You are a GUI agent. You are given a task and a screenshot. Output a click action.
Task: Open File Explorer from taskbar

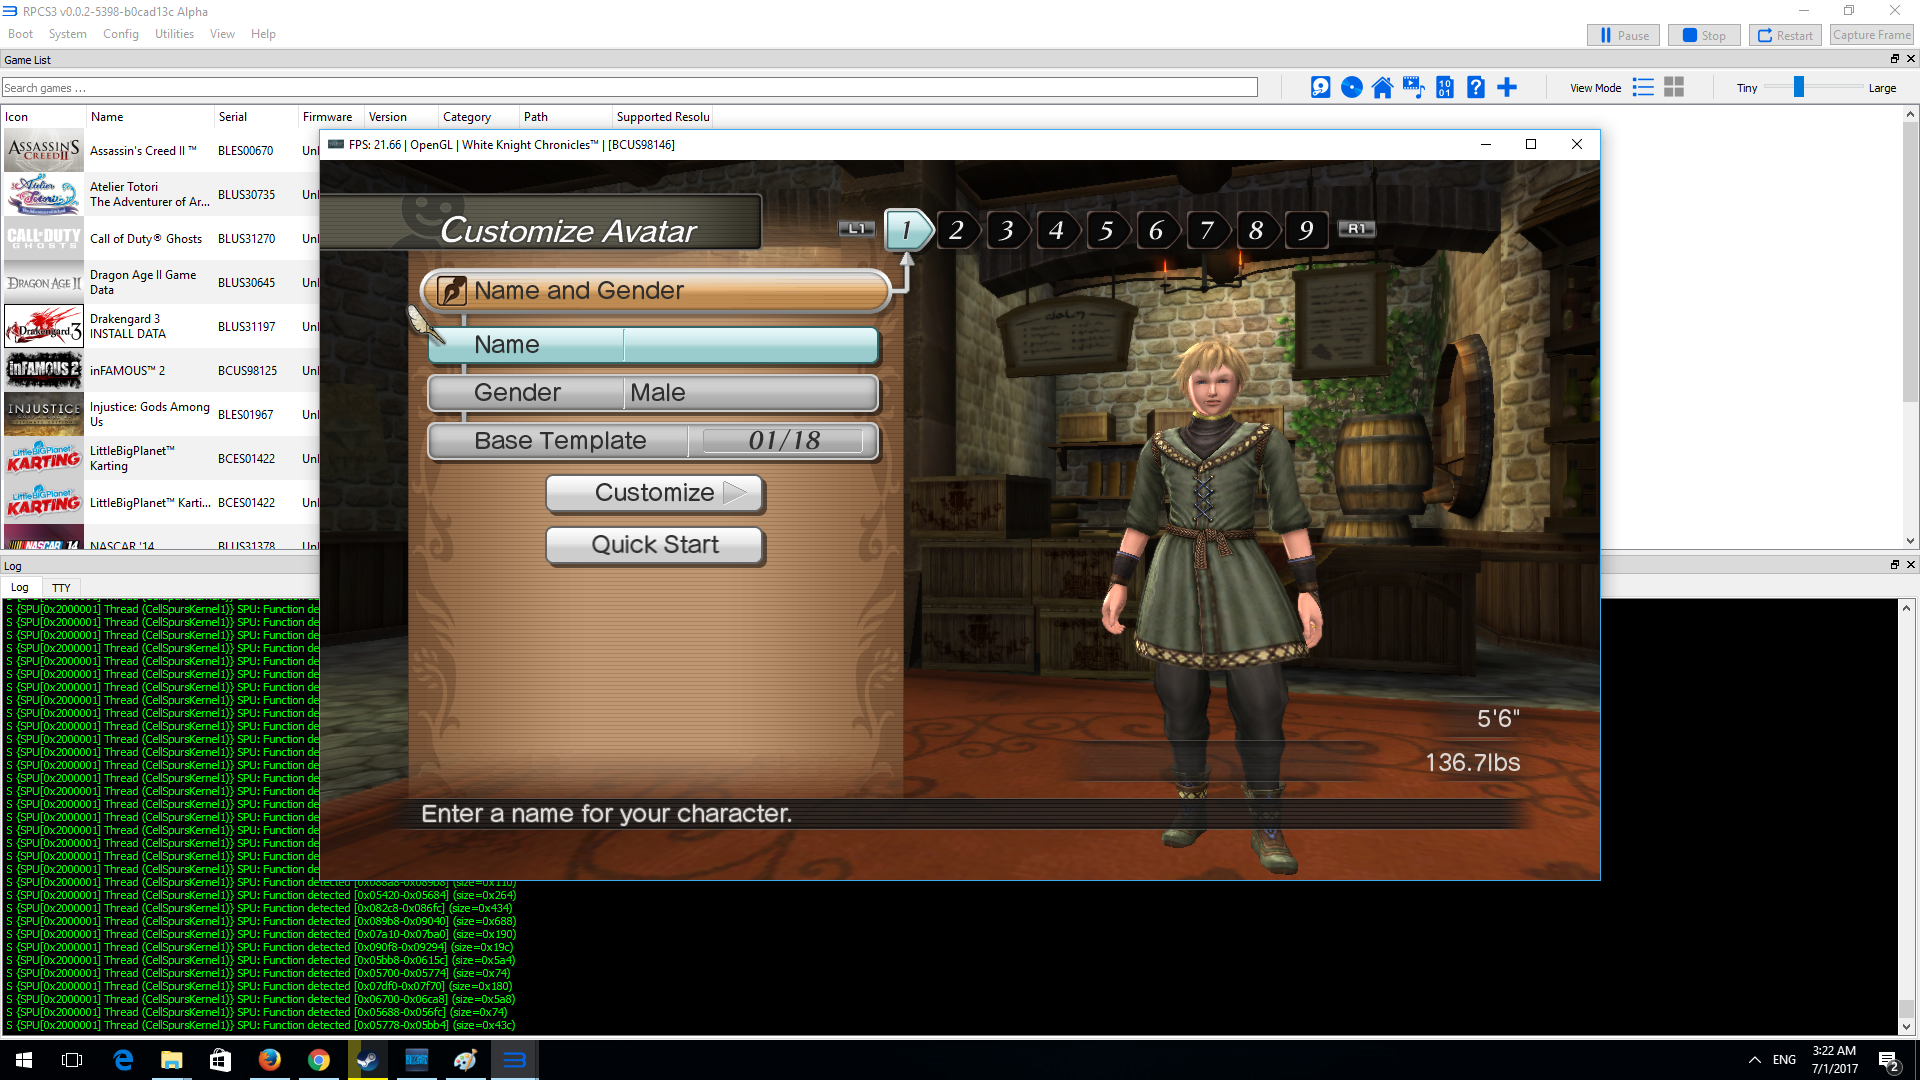[172, 1060]
